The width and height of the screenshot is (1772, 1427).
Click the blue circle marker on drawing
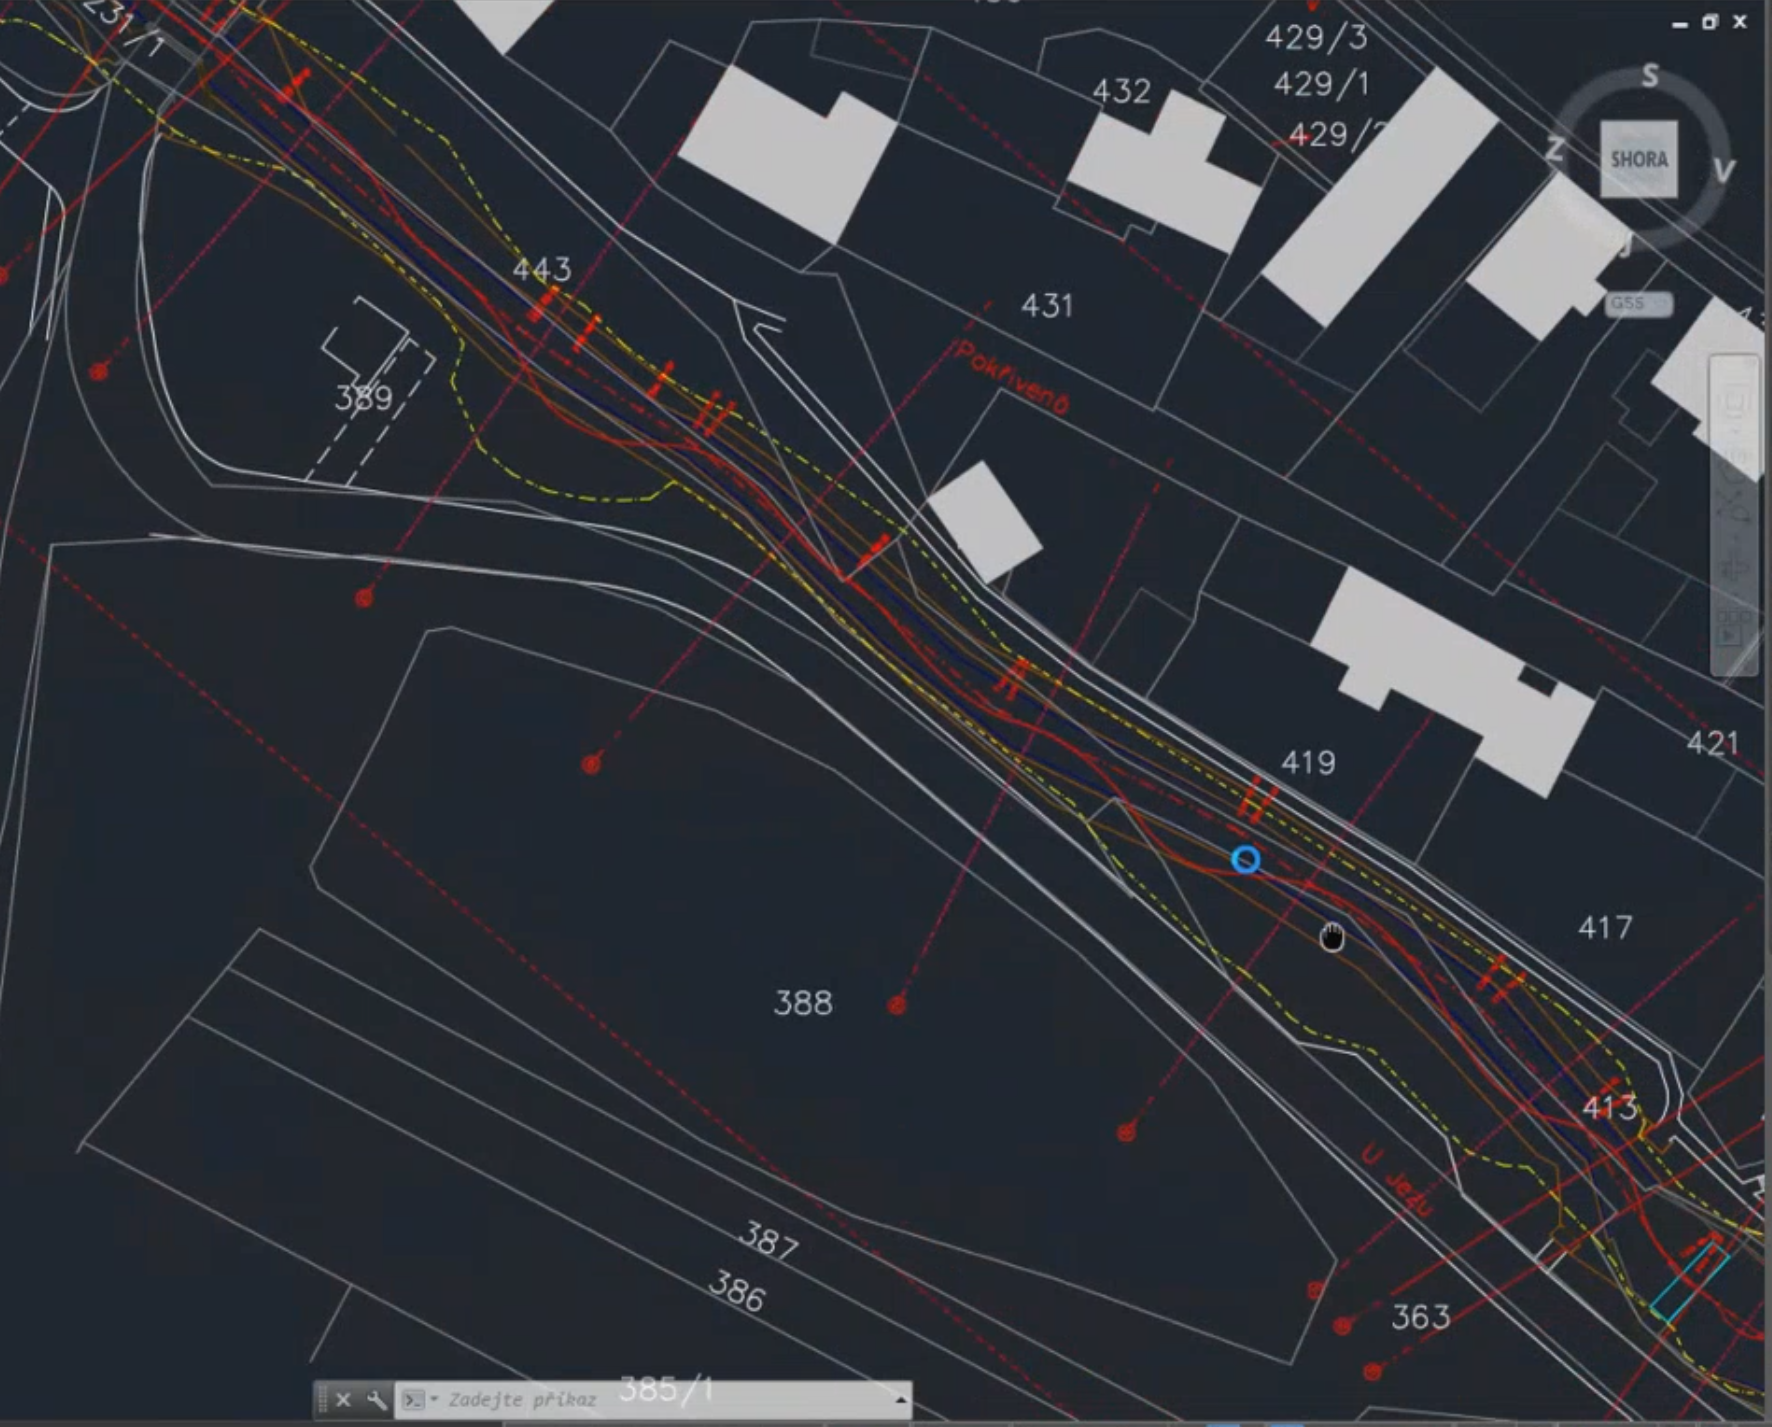(x=1245, y=860)
